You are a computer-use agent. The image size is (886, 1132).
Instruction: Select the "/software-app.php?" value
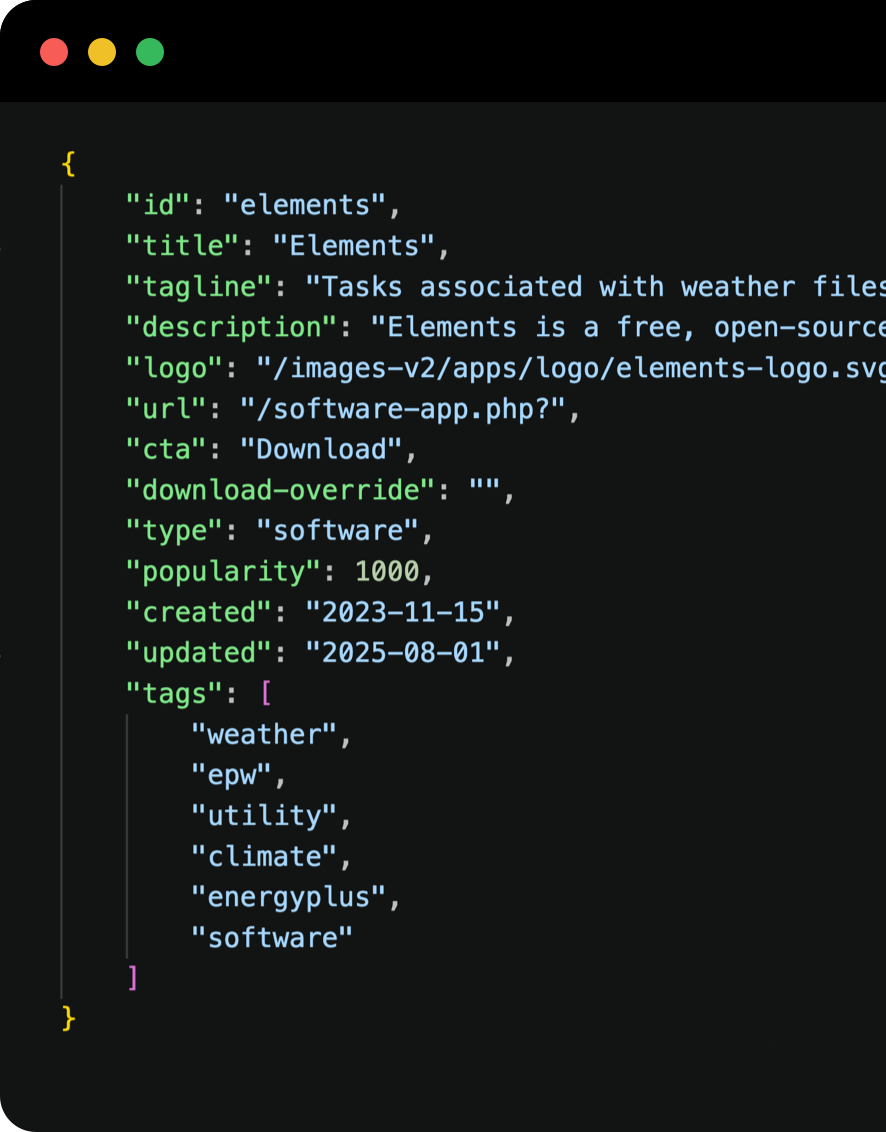(403, 409)
